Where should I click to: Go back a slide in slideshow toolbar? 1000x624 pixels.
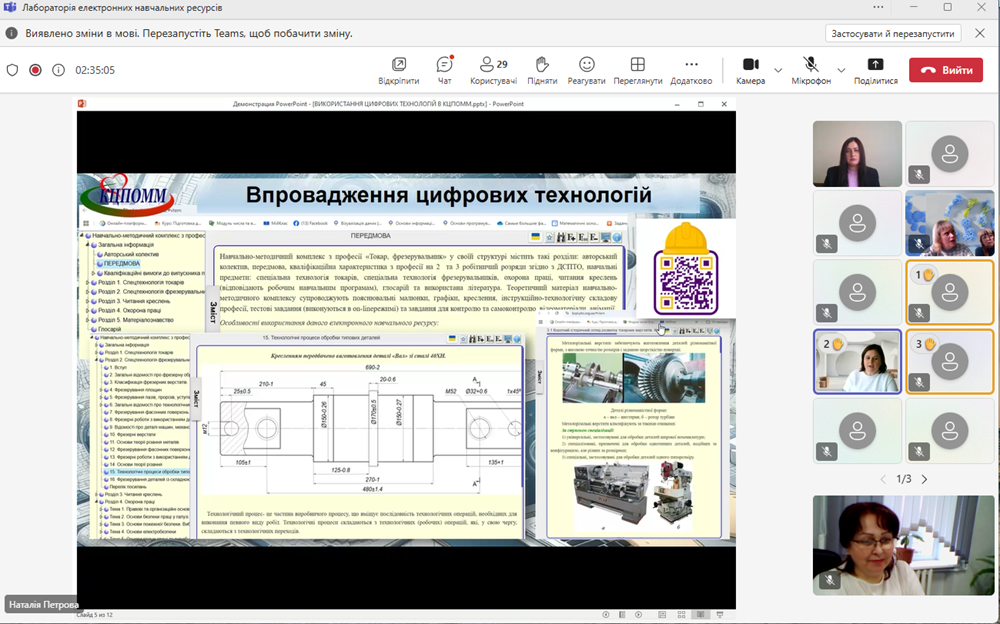coord(605,613)
